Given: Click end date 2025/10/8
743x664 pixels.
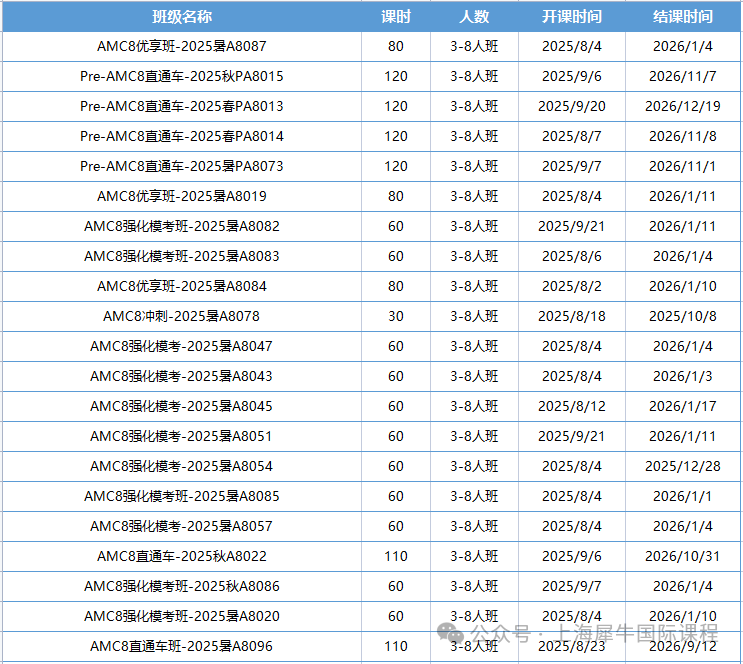Looking at the screenshot, I should click(682, 316).
